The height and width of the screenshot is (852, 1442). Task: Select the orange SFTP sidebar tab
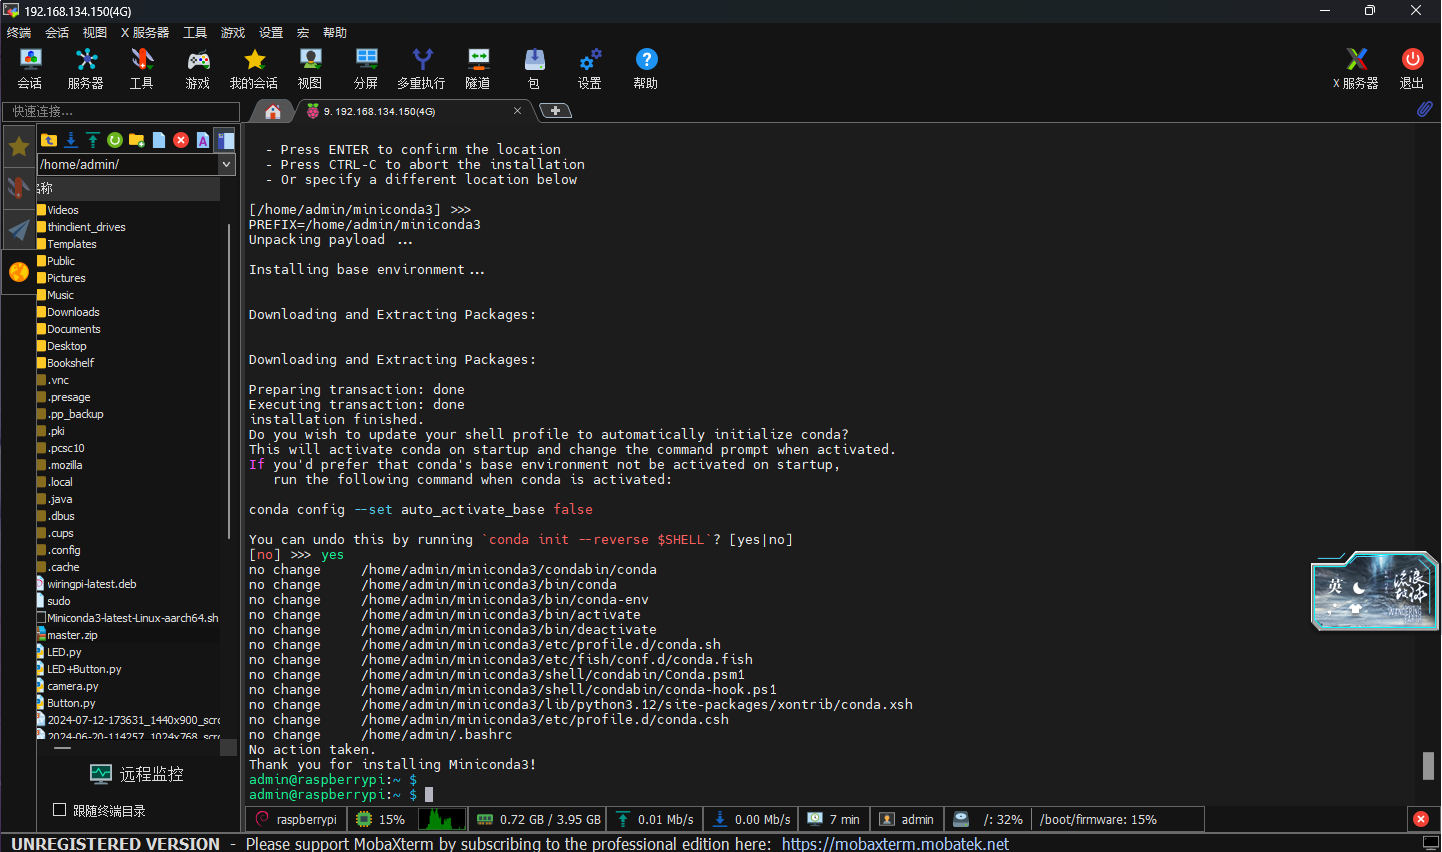coord(19,271)
